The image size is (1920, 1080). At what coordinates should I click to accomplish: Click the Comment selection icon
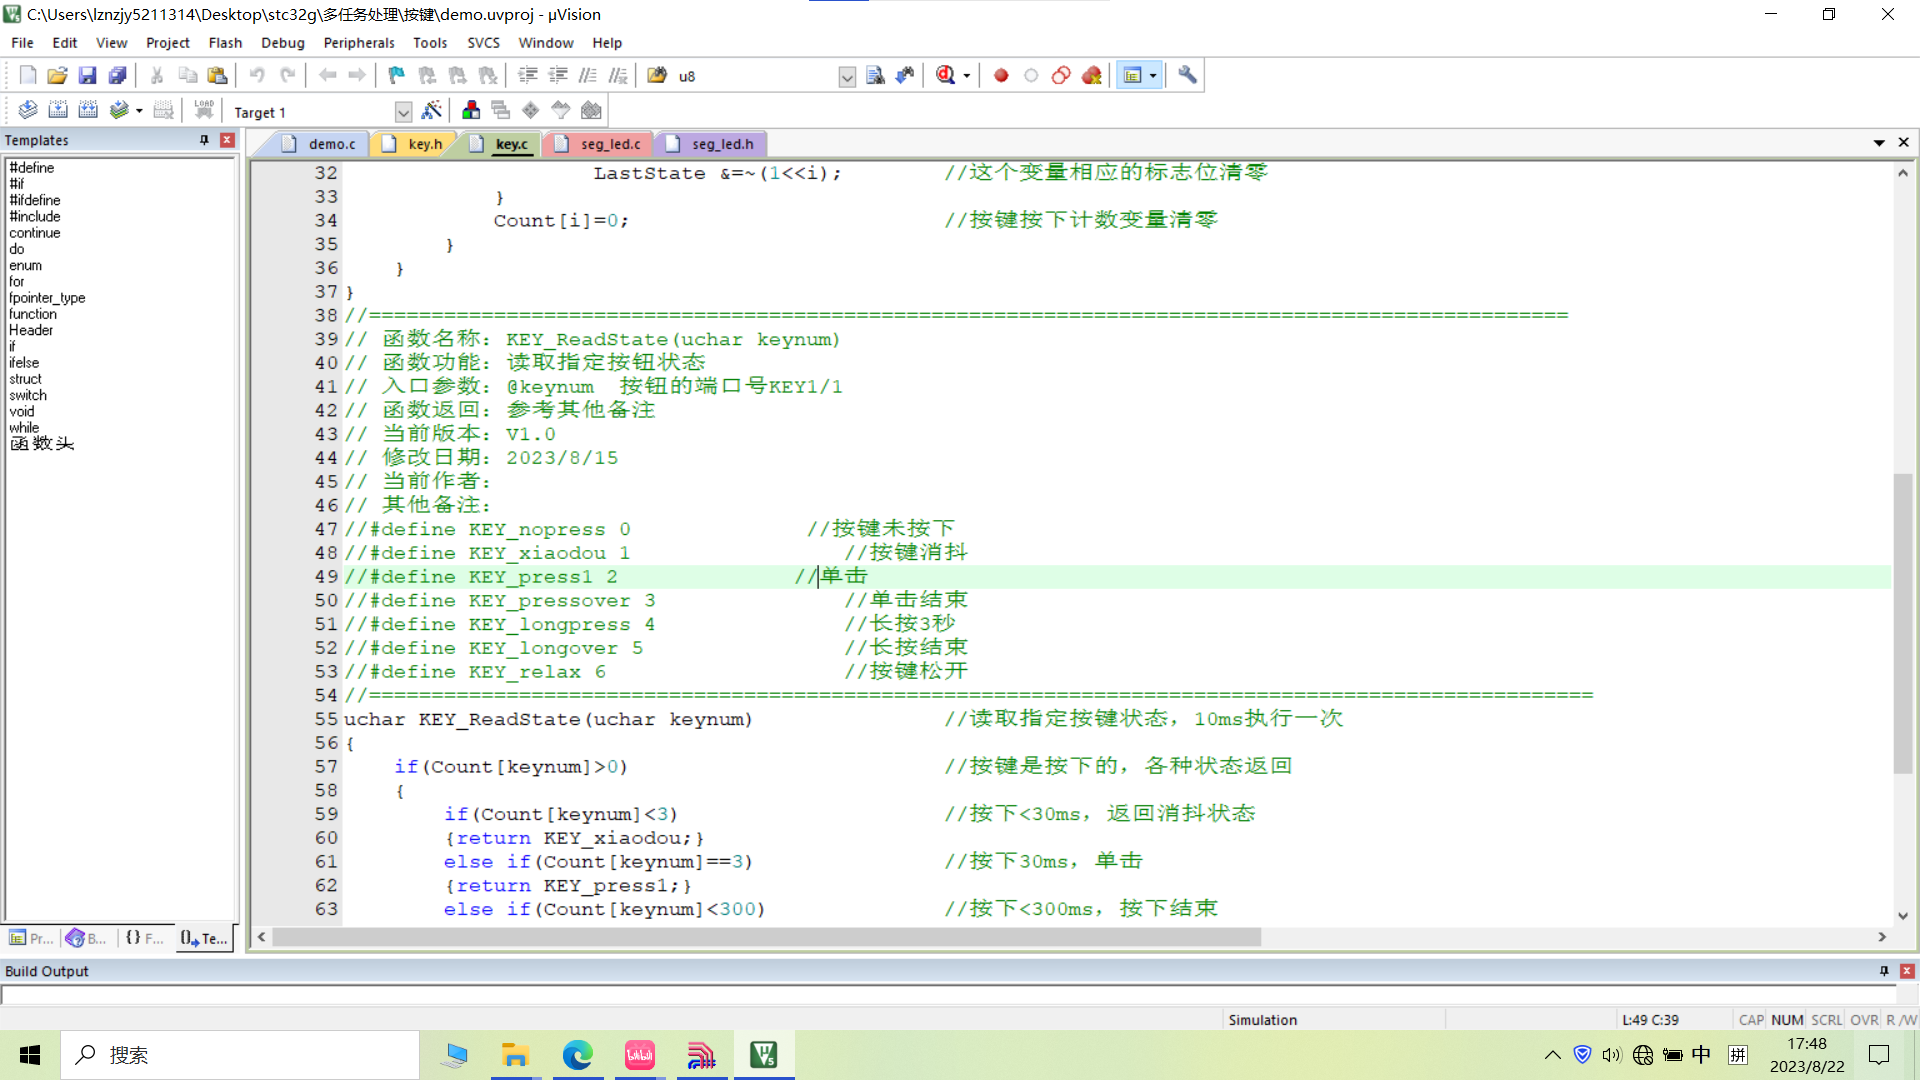[588, 75]
